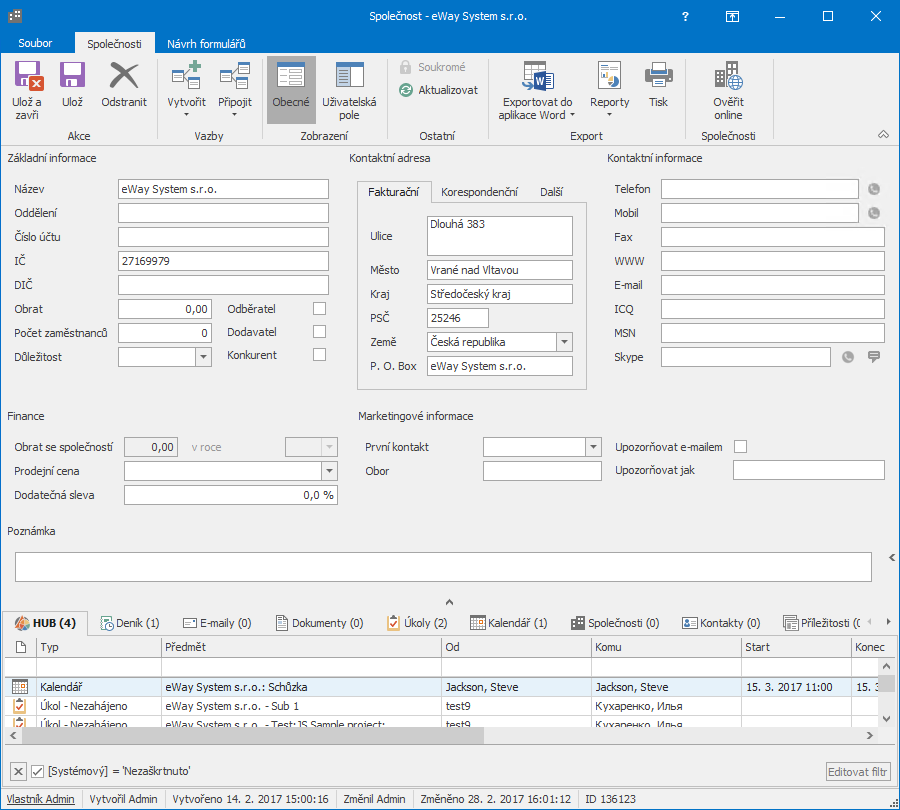
Task: Click the application icon in title bar
Action: click(15, 16)
